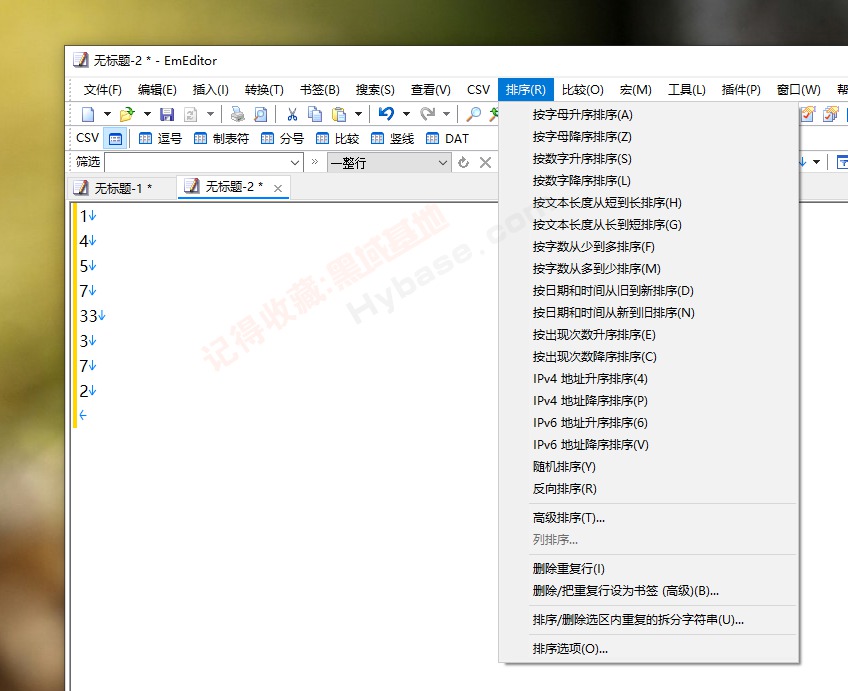Choose 按数字降序排序(L) menu item

tap(649, 181)
